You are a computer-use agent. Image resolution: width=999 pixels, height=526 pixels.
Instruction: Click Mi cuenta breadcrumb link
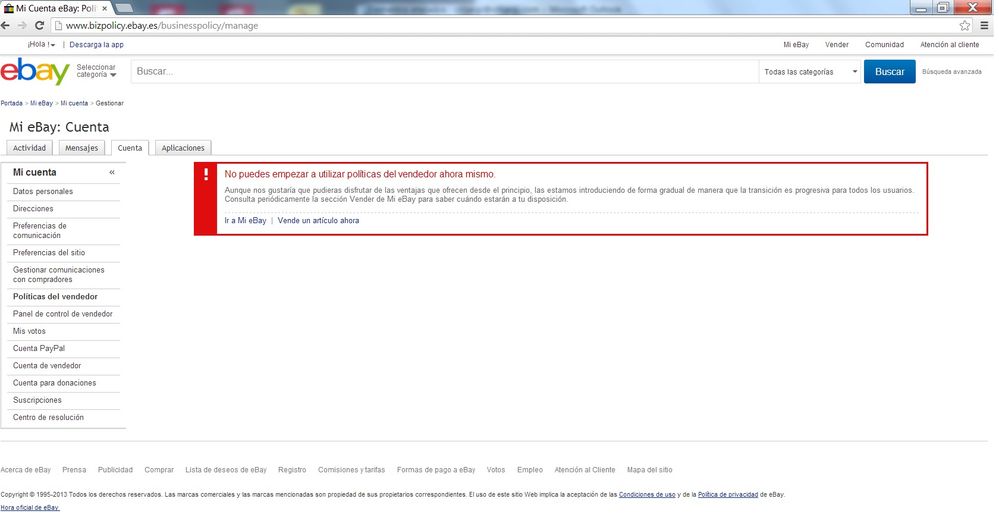coord(74,103)
